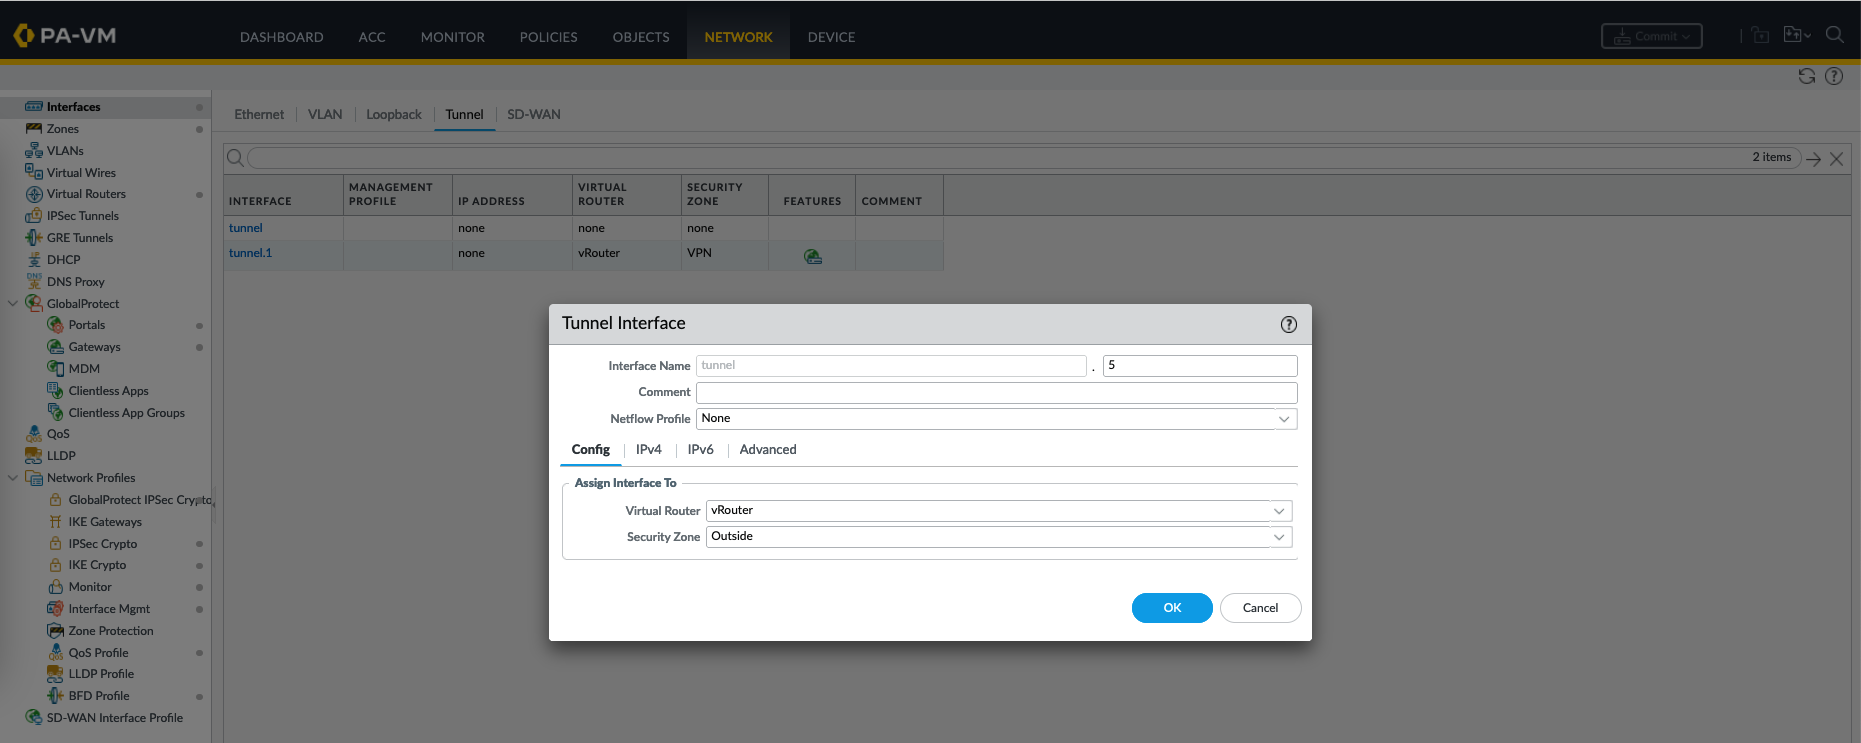Switch to the IPv4 tab
The width and height of the screenshot is (1861, 743).
point(648,450)
